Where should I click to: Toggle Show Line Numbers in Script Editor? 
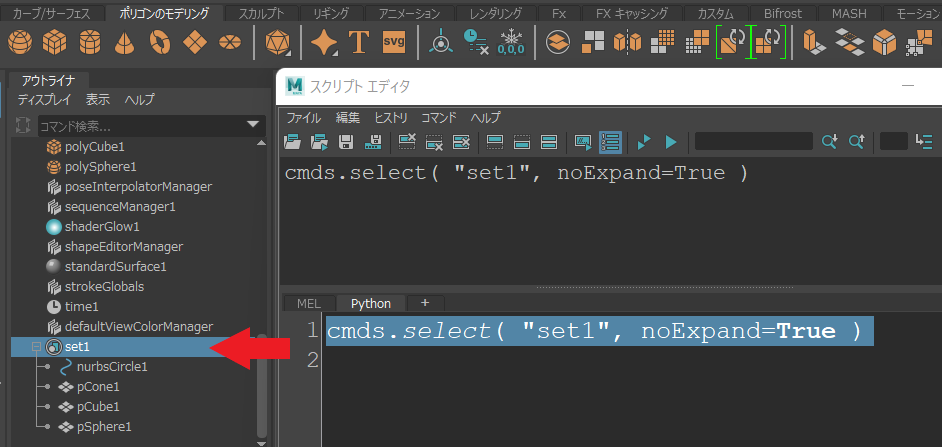610,142
